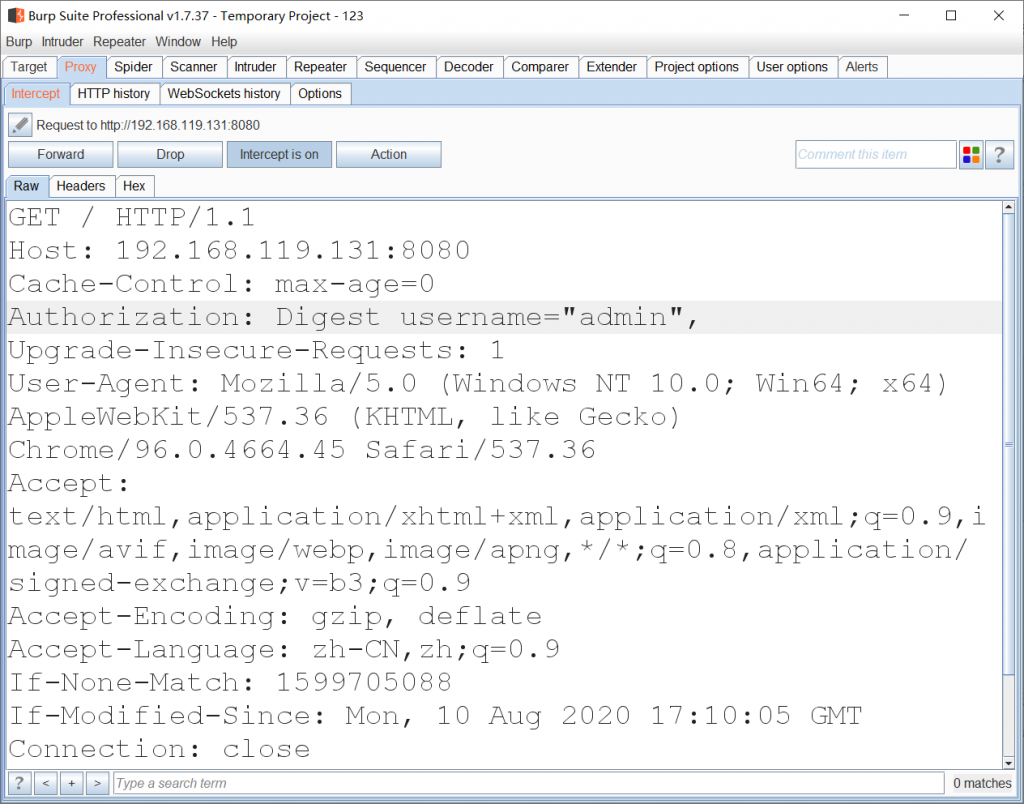This screenshot has height=804, width=1024.
Task: Click the 0 matches status text
Action: pos(982,782)
